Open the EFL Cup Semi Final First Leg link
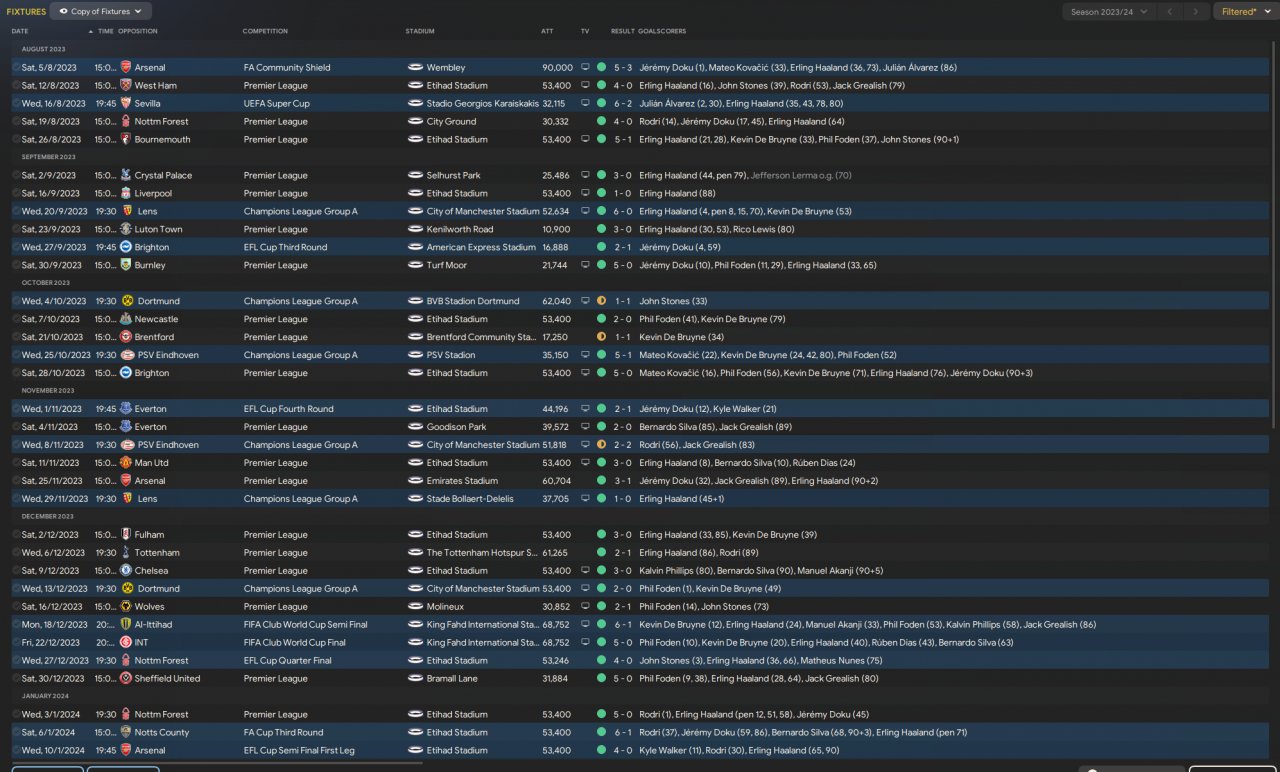Image resolution: width=1280 pixels, height=772 pixels. coord(299,751)
